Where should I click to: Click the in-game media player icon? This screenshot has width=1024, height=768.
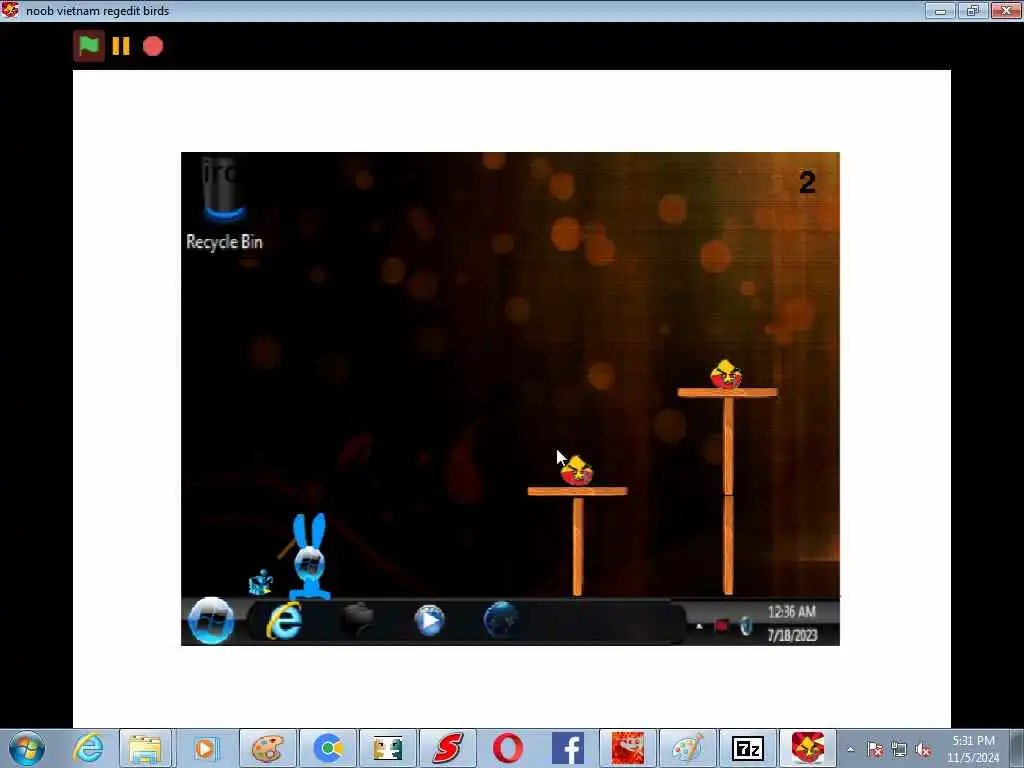[x=429, y=620]
